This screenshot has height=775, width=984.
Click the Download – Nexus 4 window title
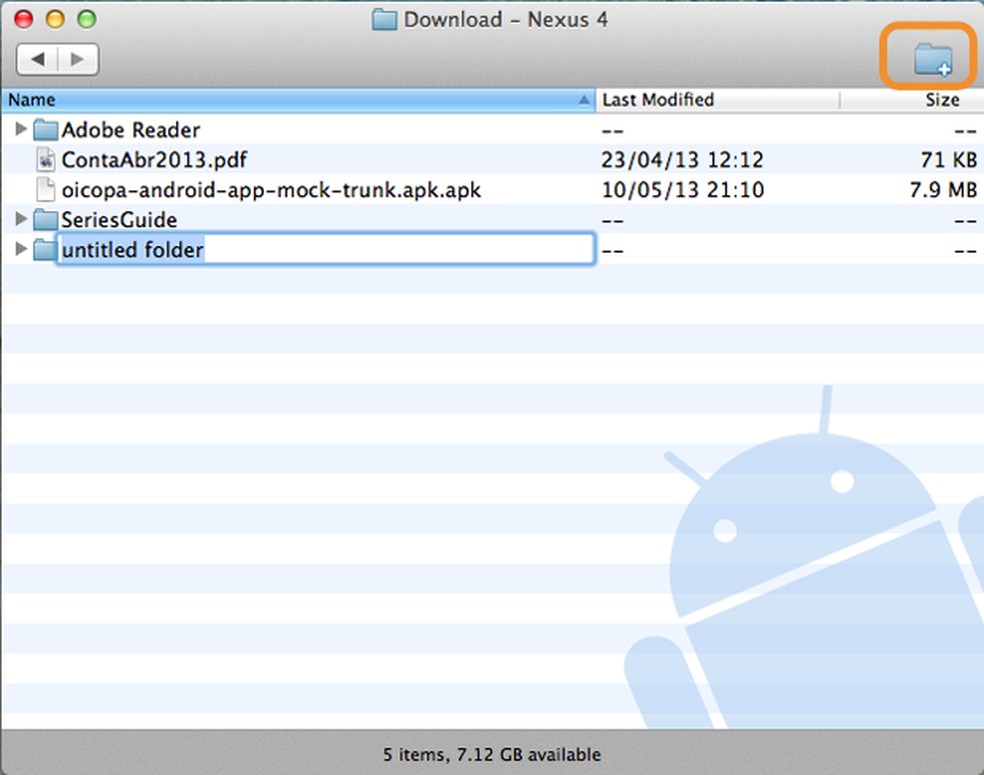click(506, 20)
